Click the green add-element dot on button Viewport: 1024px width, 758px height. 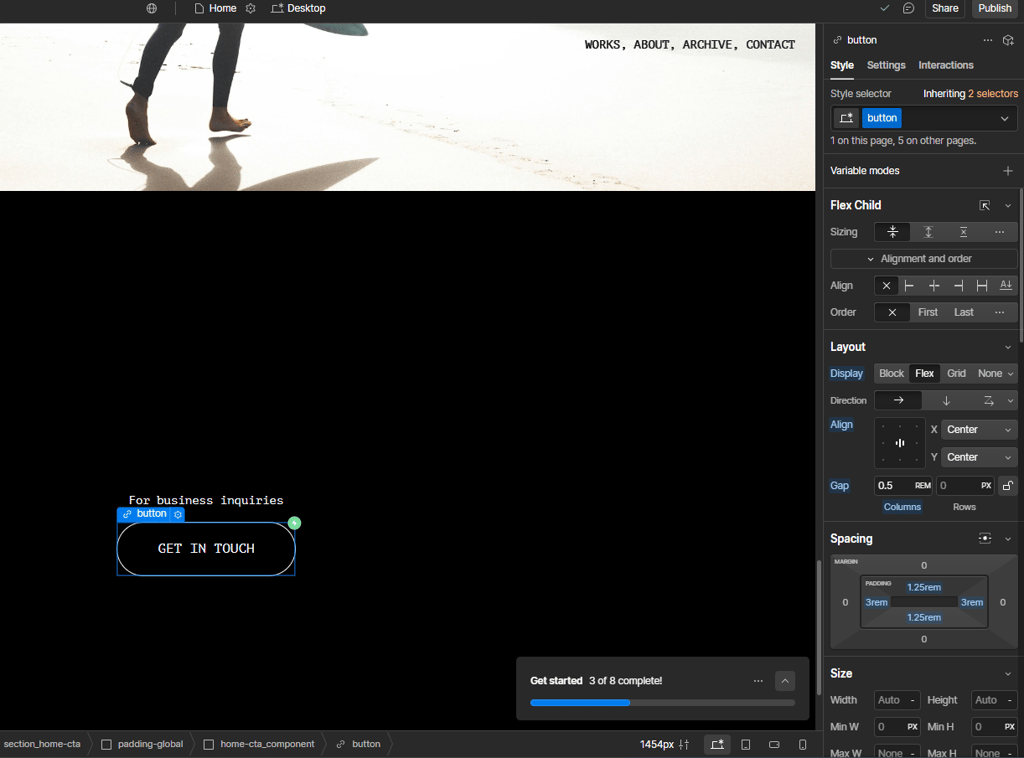pyautogui.click(x=295, y=524)
